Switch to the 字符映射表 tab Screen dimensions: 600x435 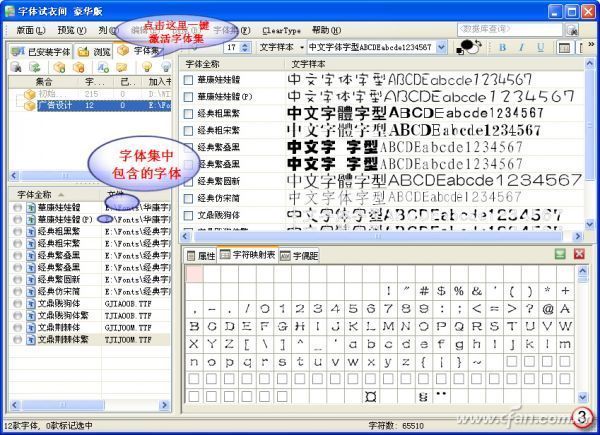tap(248, 254)
